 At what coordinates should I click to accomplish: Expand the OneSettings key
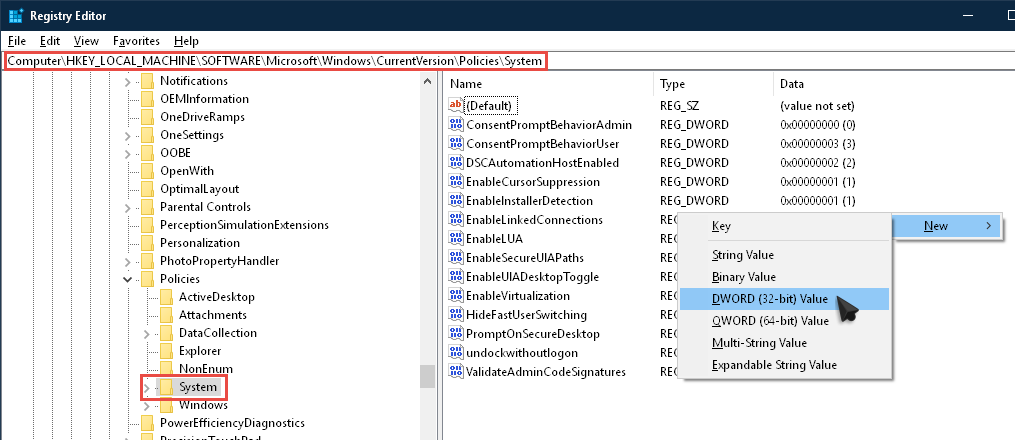128,136
